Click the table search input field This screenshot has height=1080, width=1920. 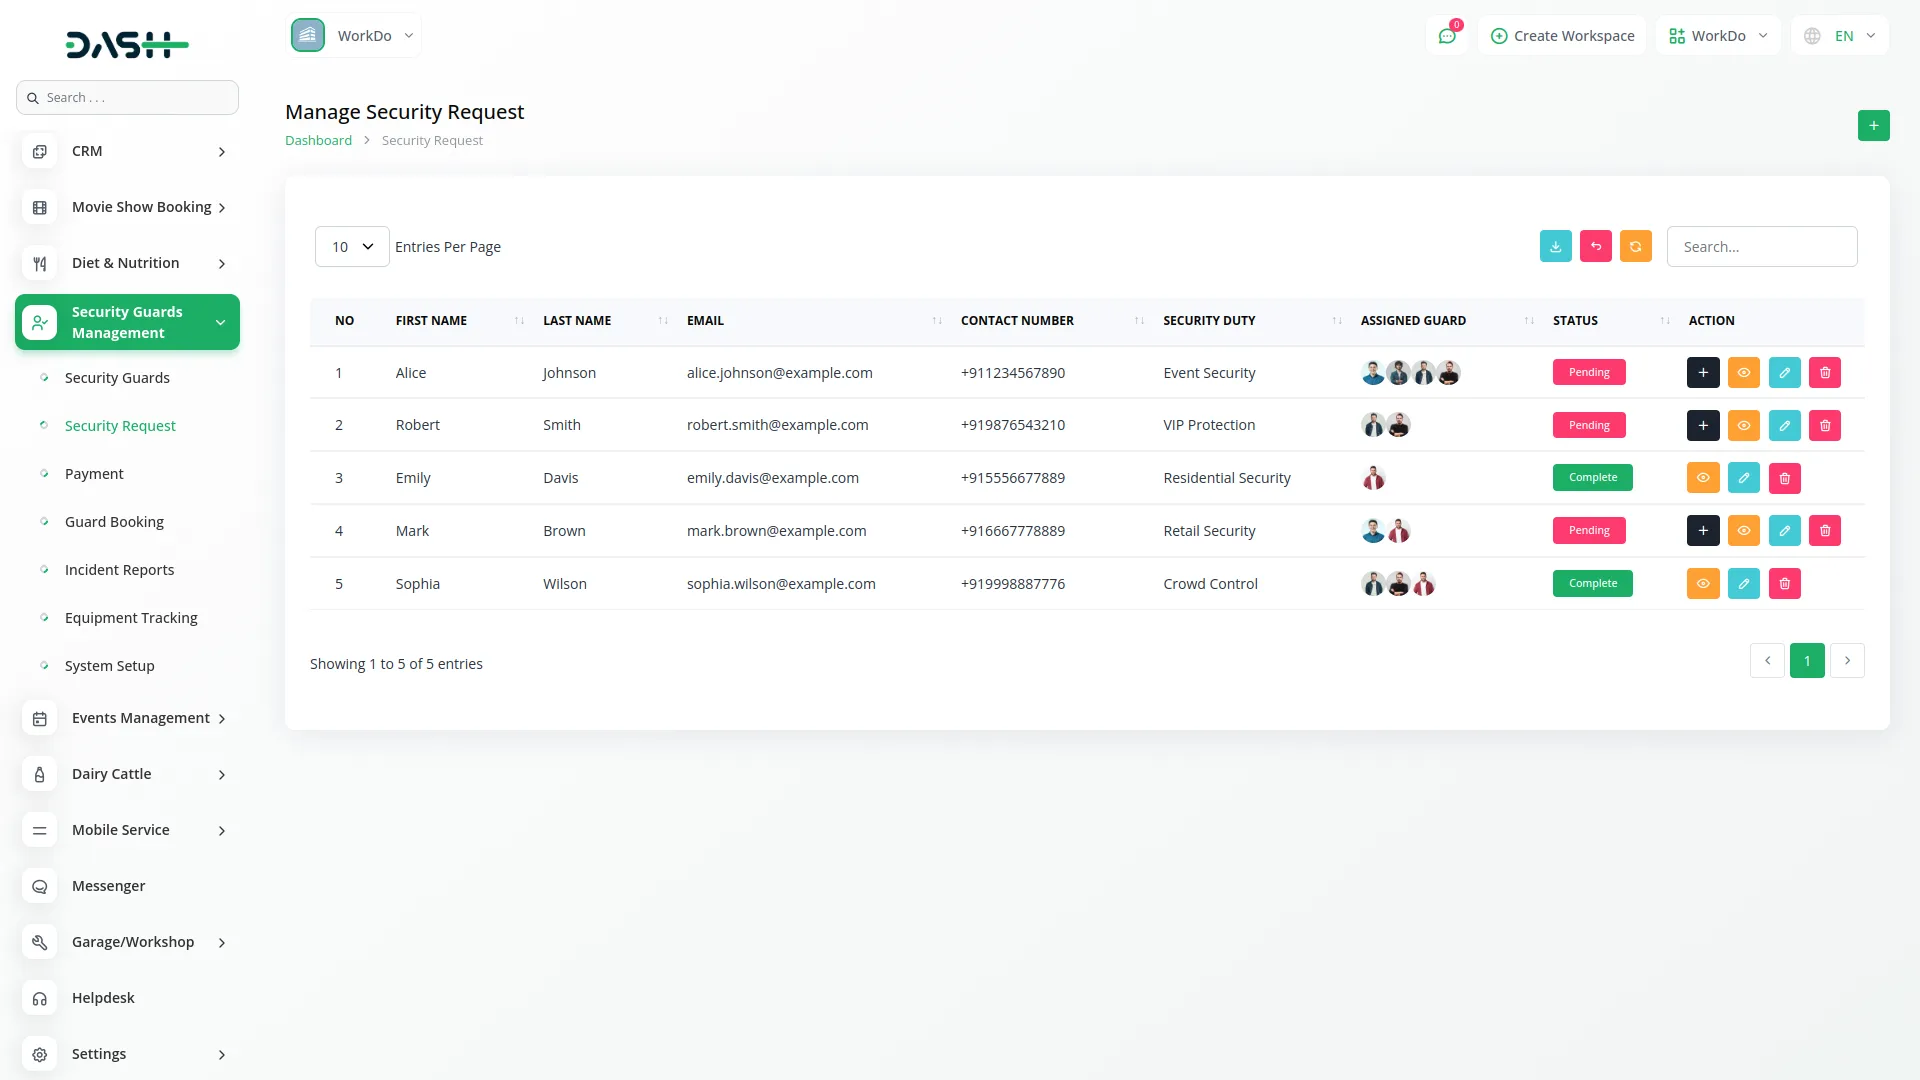pyautogui.click(x=1761, y=247)
